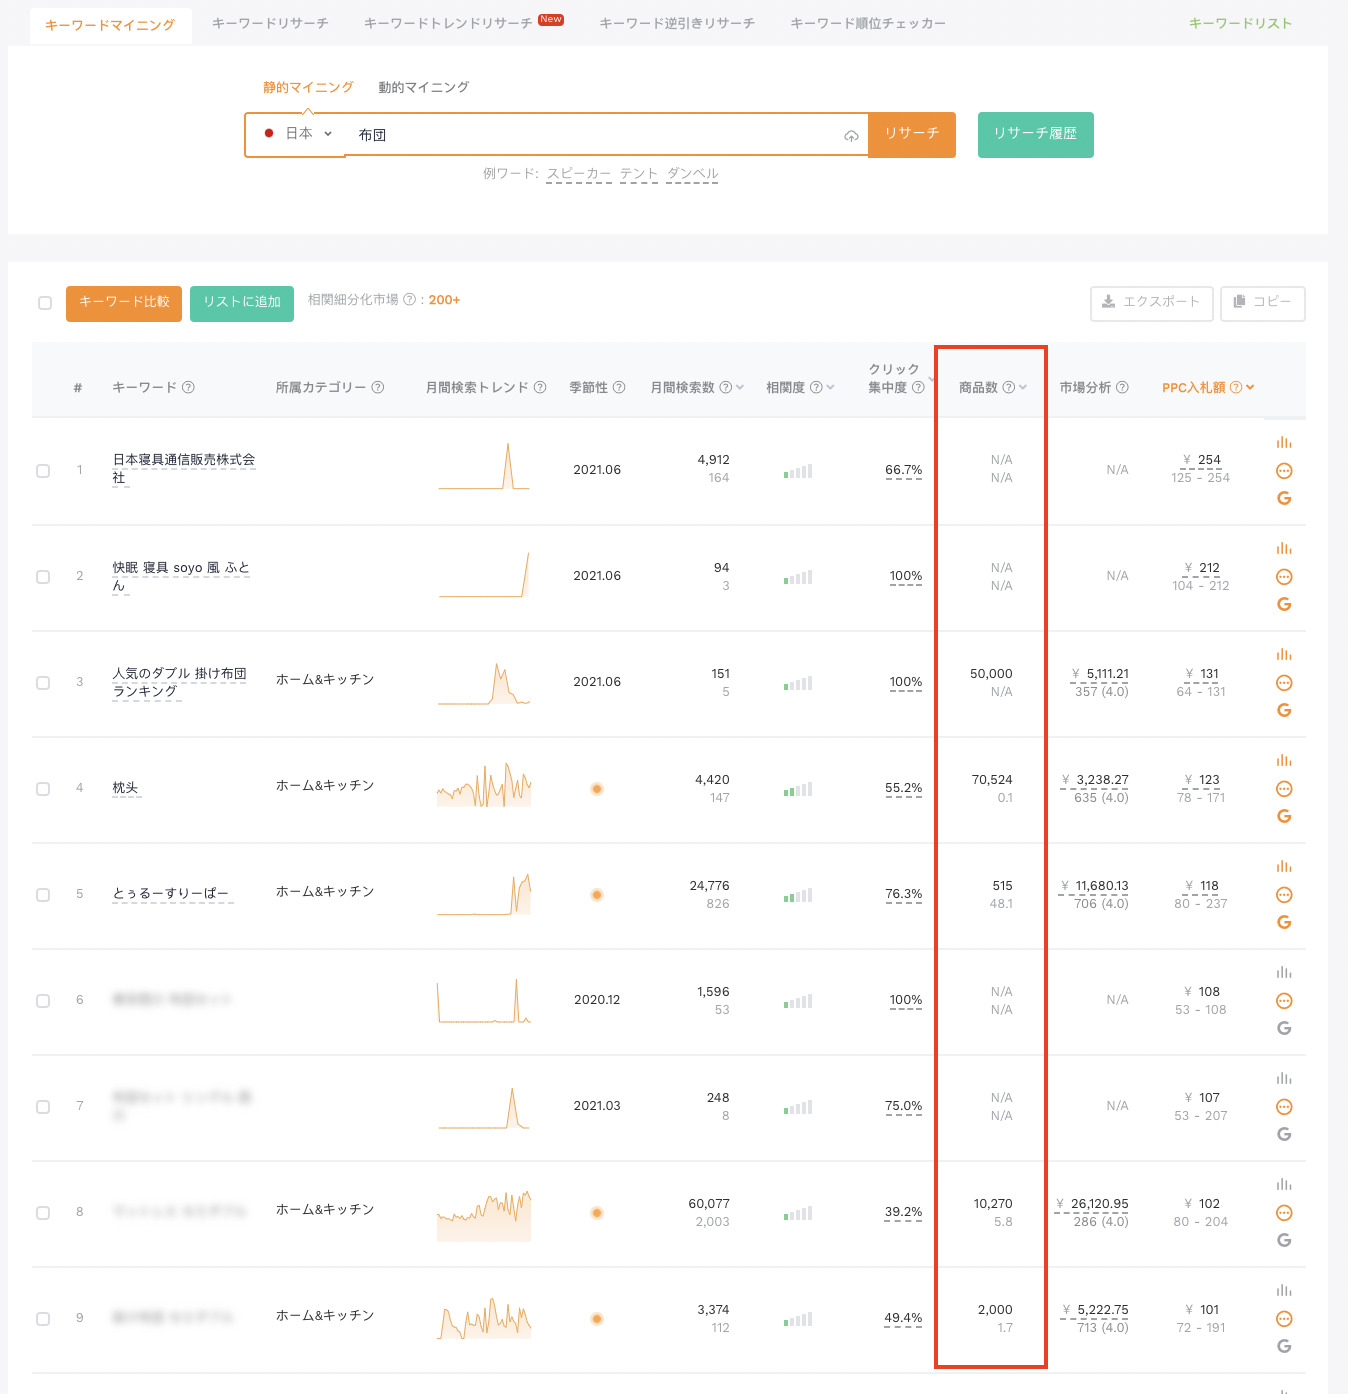Toggle the select-all checkbox above table

[45, 303]
